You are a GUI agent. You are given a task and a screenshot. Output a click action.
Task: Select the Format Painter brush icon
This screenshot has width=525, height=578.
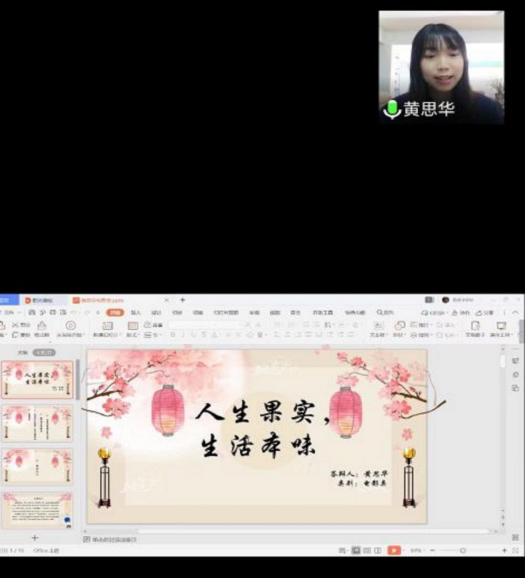coord(42,325)
